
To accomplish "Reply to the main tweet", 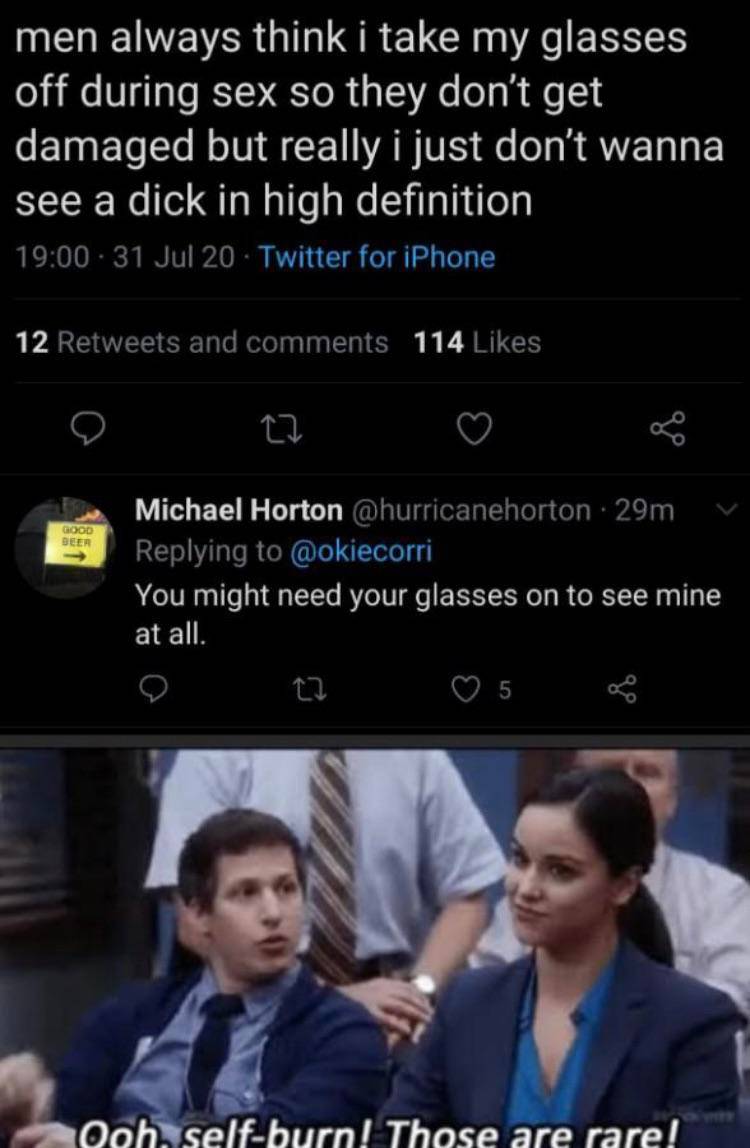I will click(x=92, y=430).
